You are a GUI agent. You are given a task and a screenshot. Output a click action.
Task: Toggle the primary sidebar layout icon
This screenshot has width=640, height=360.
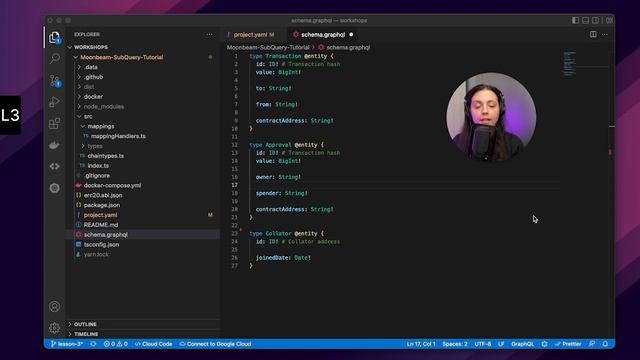click(575, 20)
